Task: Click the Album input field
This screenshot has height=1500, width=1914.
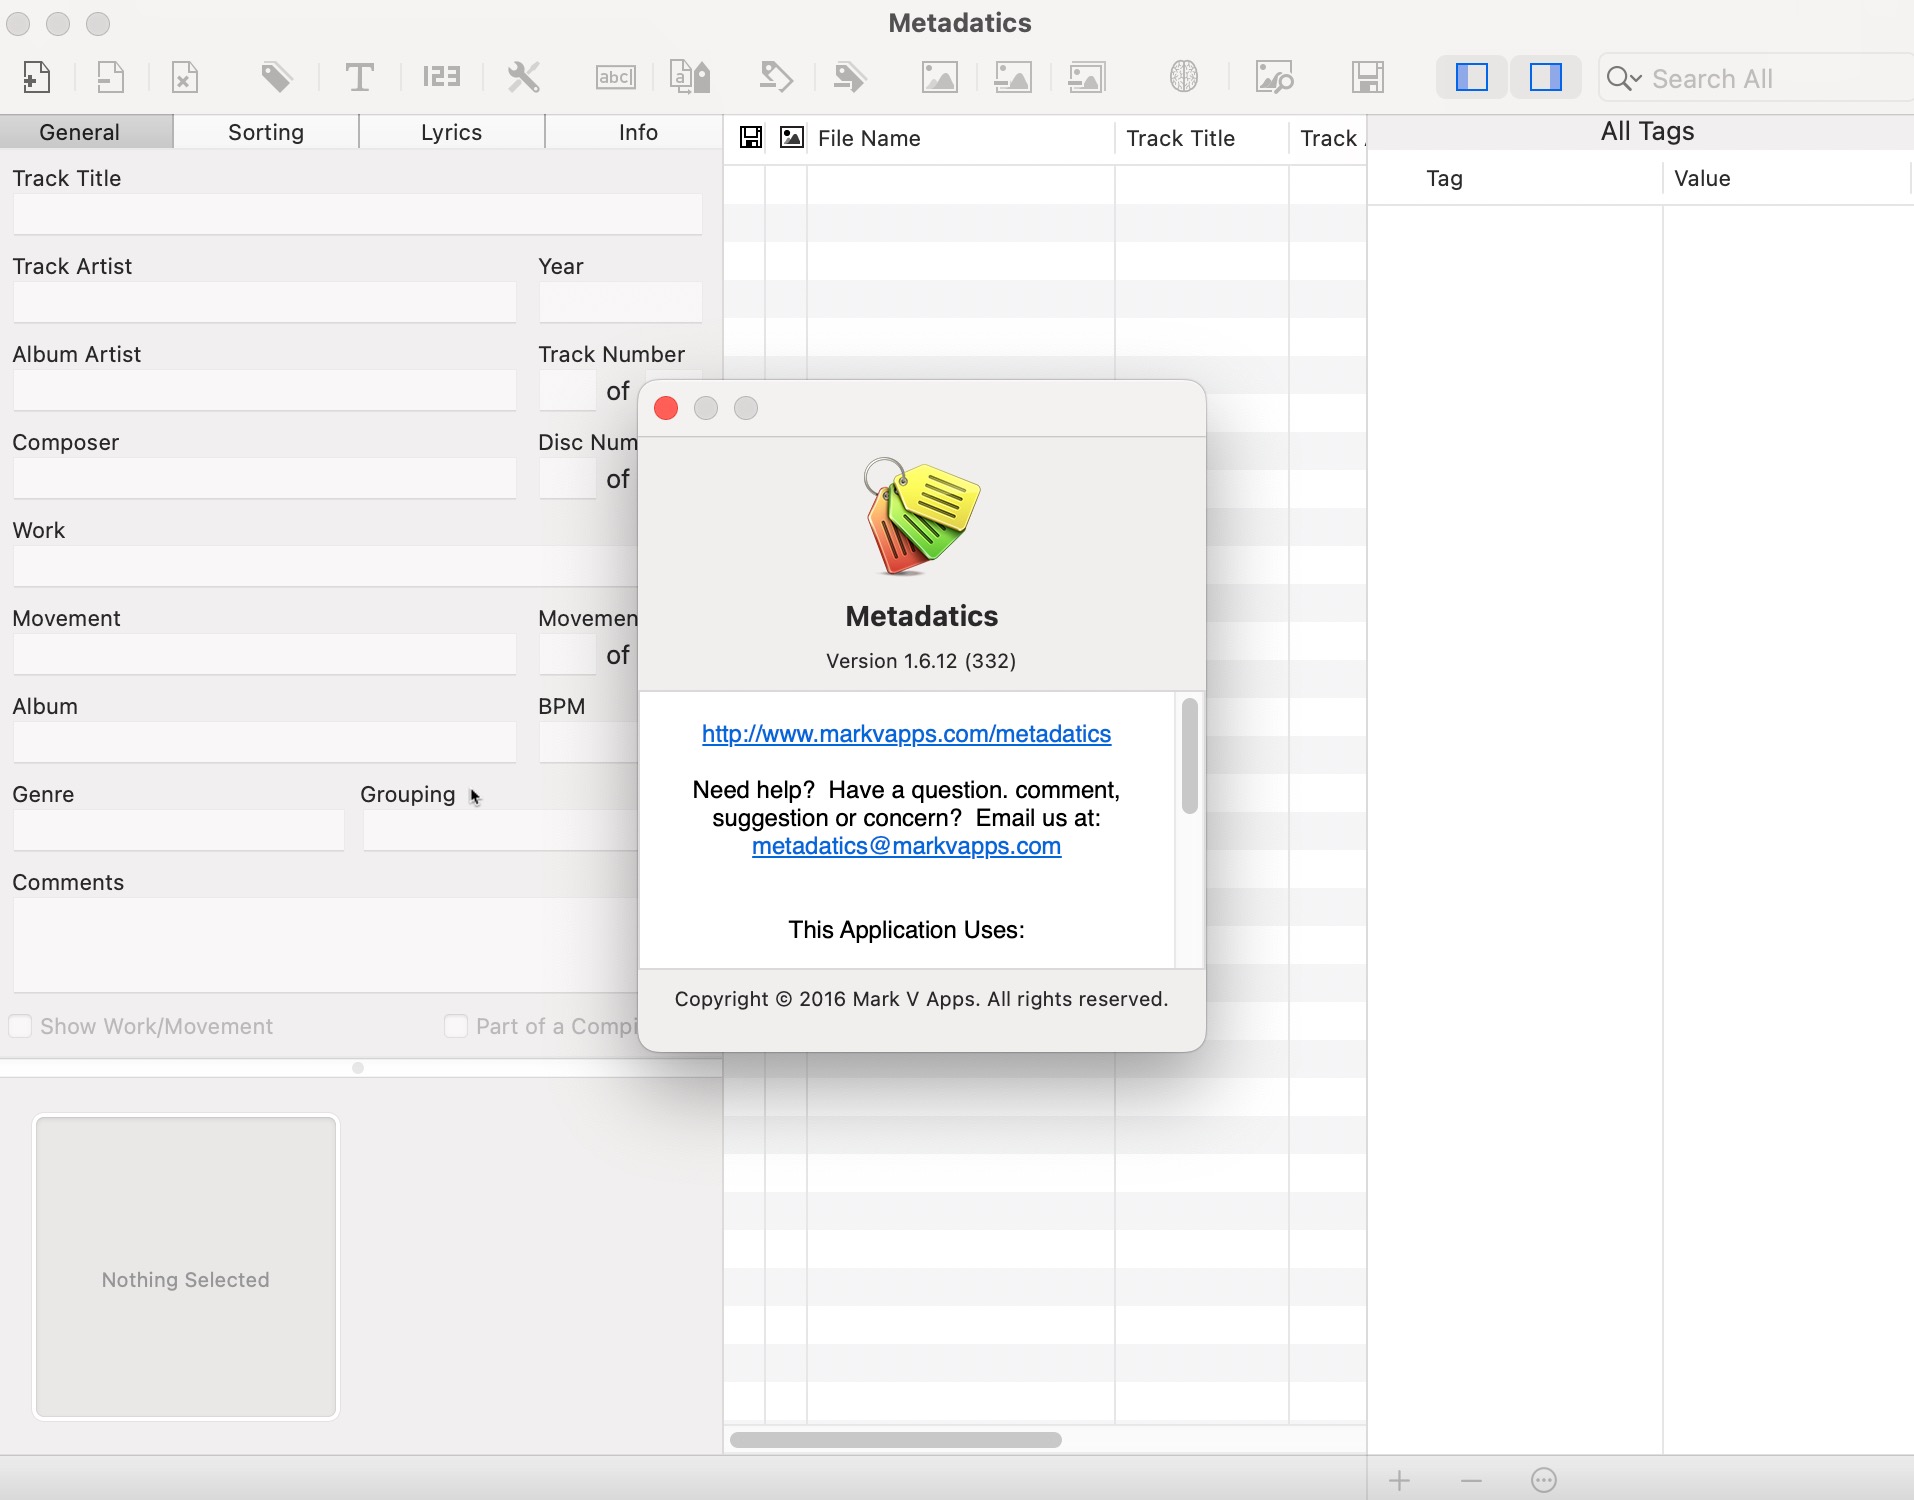Action: pos(265,743)
